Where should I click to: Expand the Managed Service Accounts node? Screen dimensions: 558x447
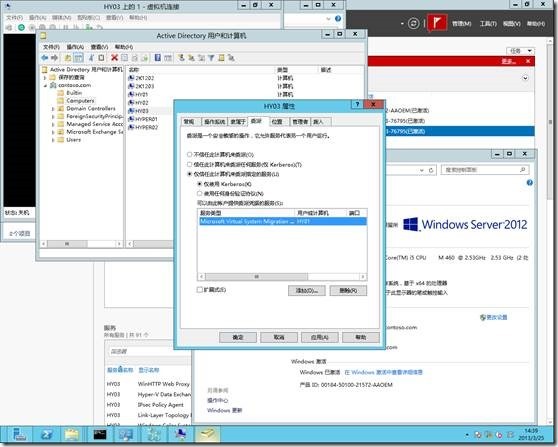(53, 124)
